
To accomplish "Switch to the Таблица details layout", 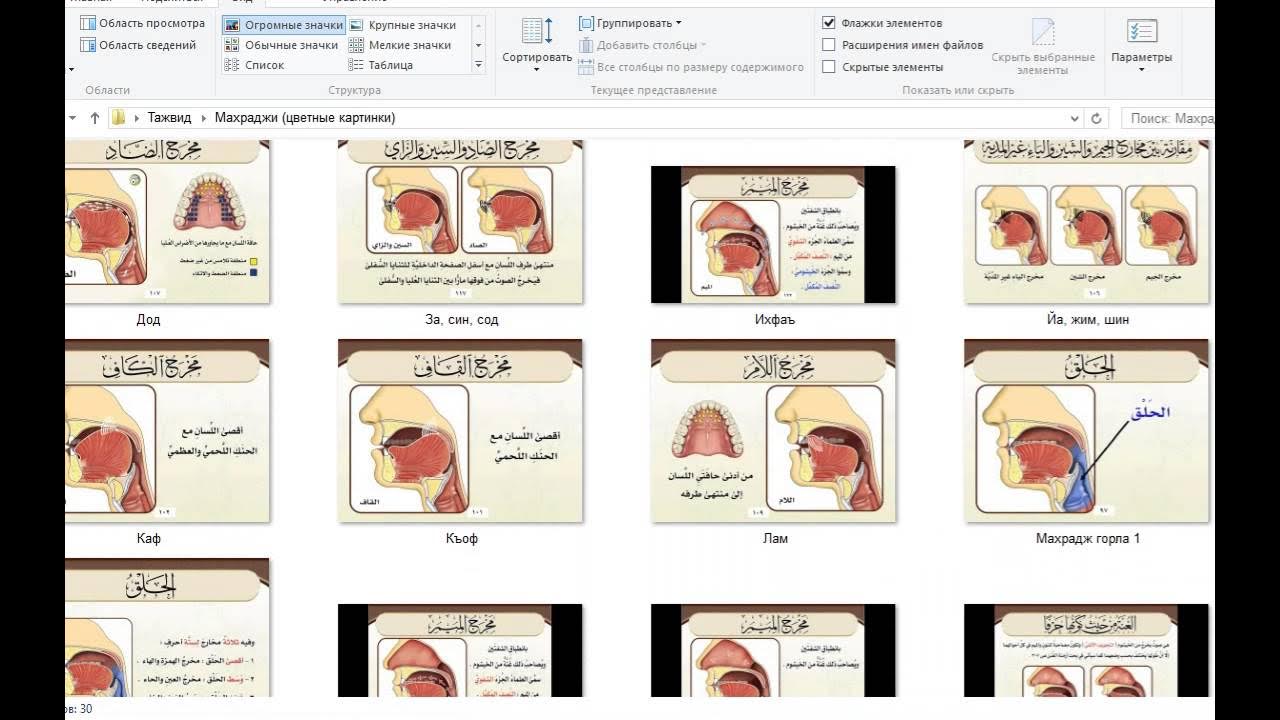I will click(381, 65).
